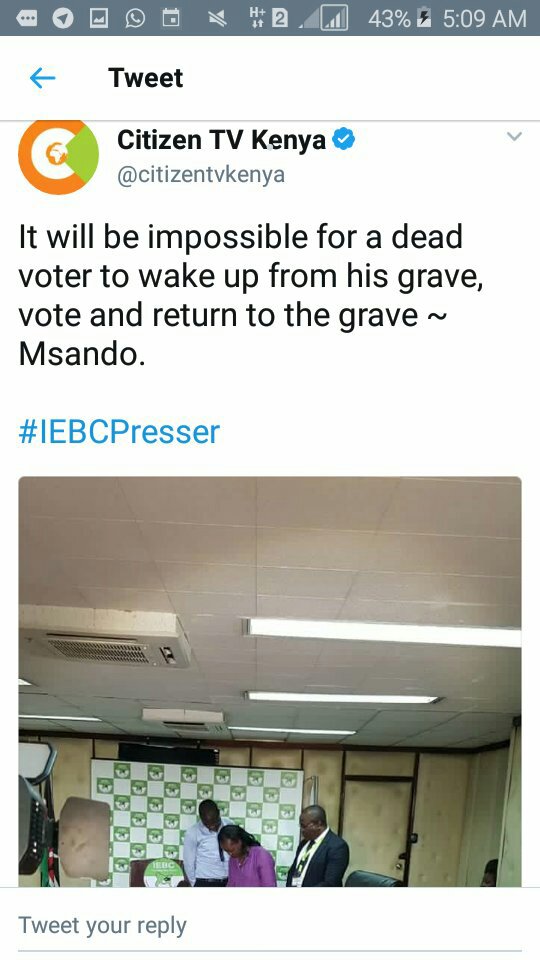Open the @citizentvkenya handle
The width and height of the screenshot is (540, 960).
[201, 174]
